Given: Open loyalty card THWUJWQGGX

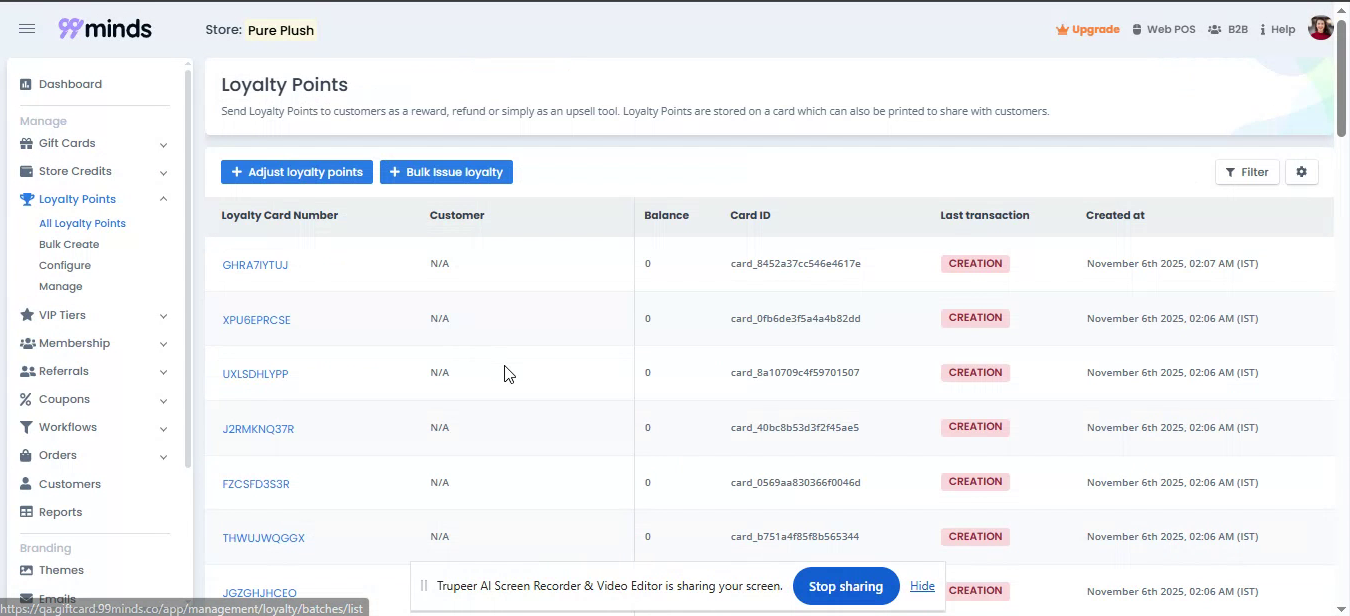Looking at the screenshot, I should pyautogui.click(x=263, y=538).
